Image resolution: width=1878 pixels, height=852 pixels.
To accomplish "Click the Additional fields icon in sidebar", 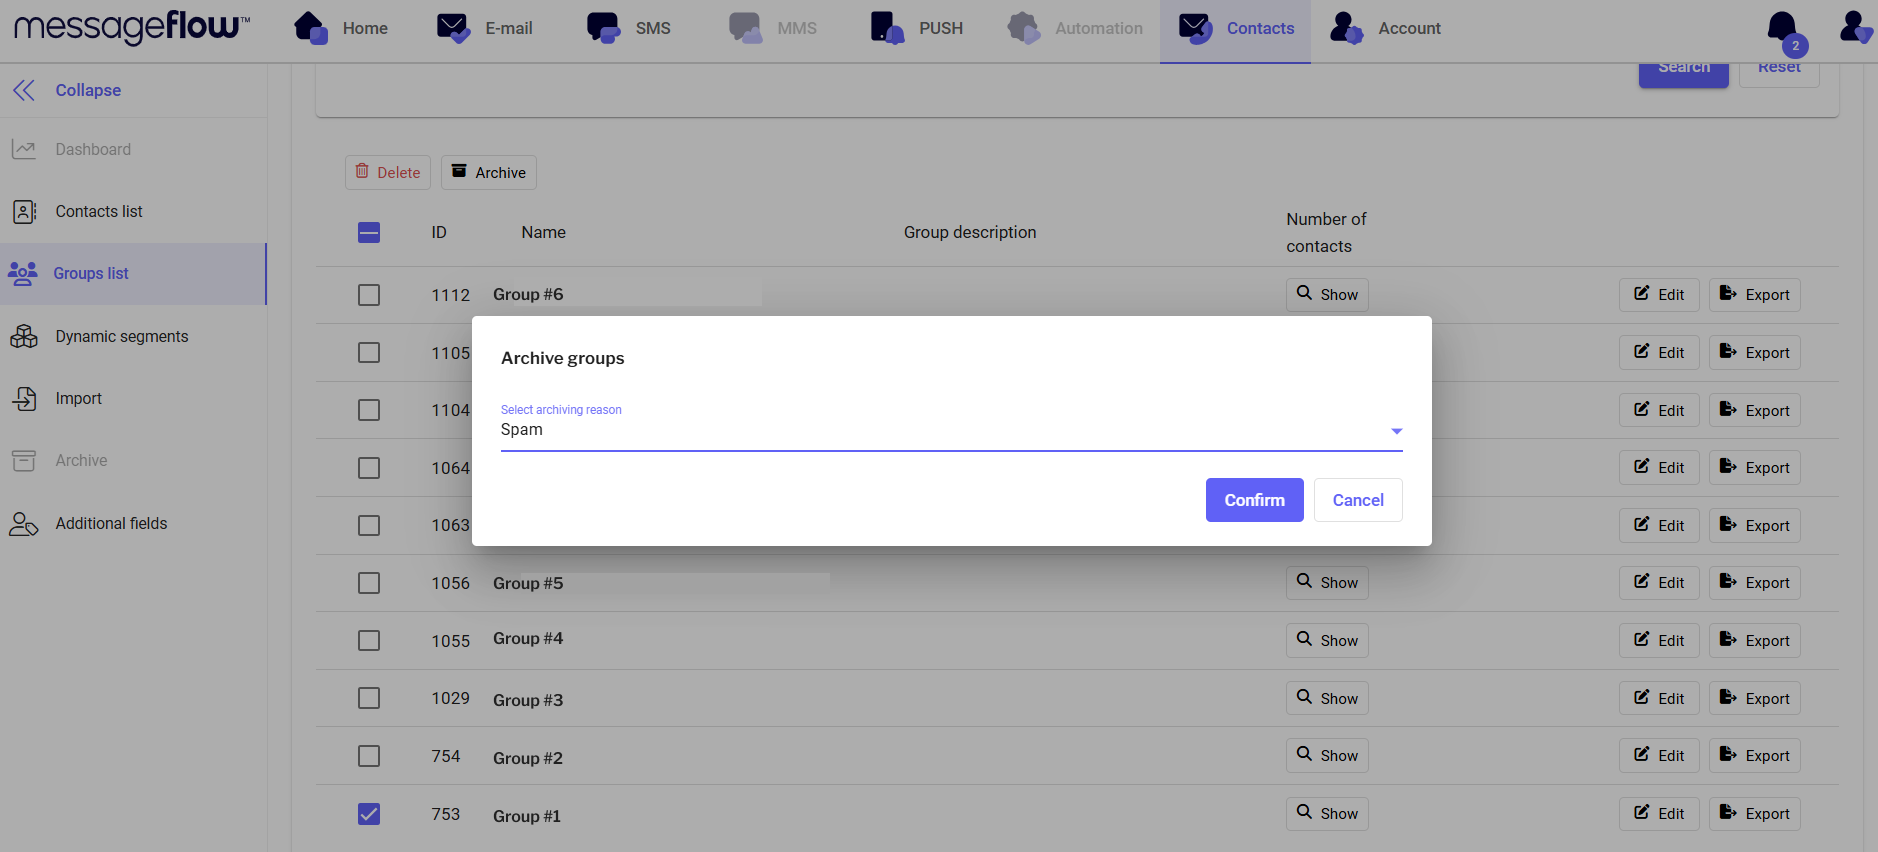I will pyautogui.click(x=24, y=524).
